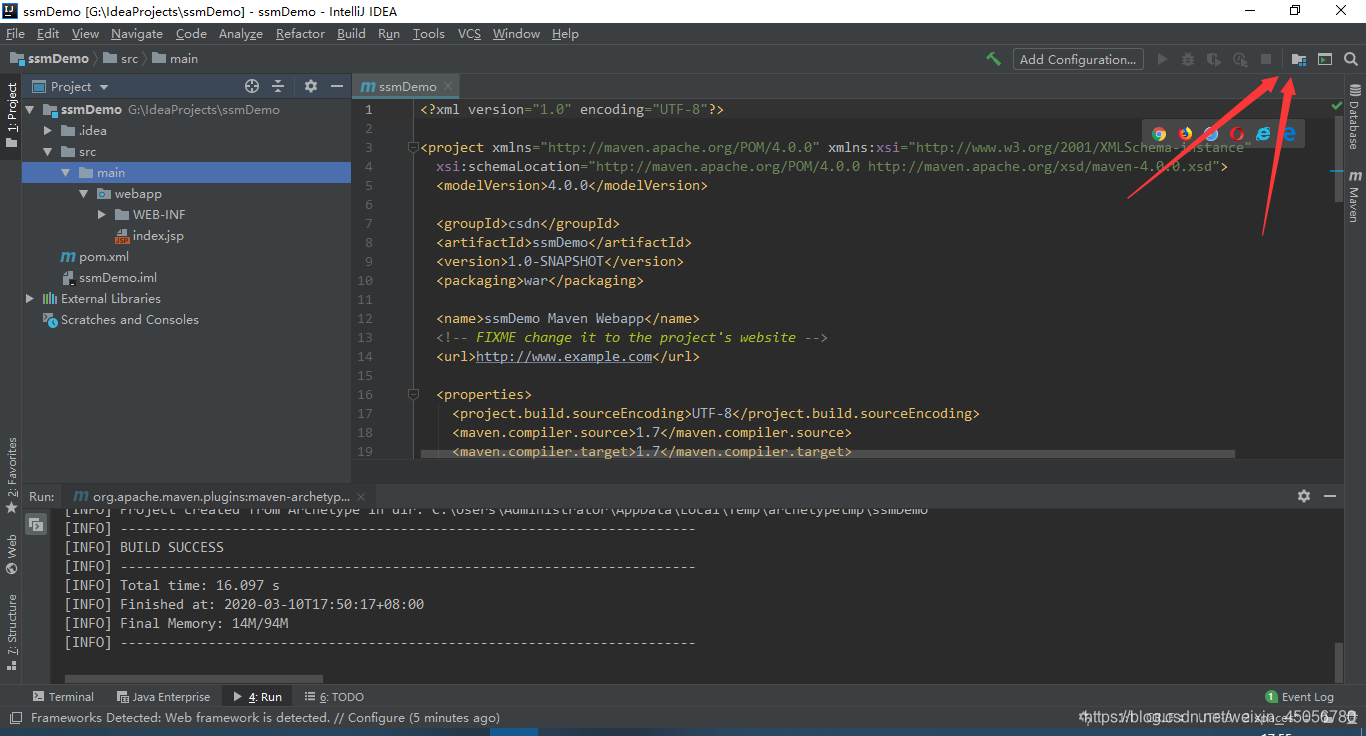Close the maven-archetype run tab

point(361,496)
